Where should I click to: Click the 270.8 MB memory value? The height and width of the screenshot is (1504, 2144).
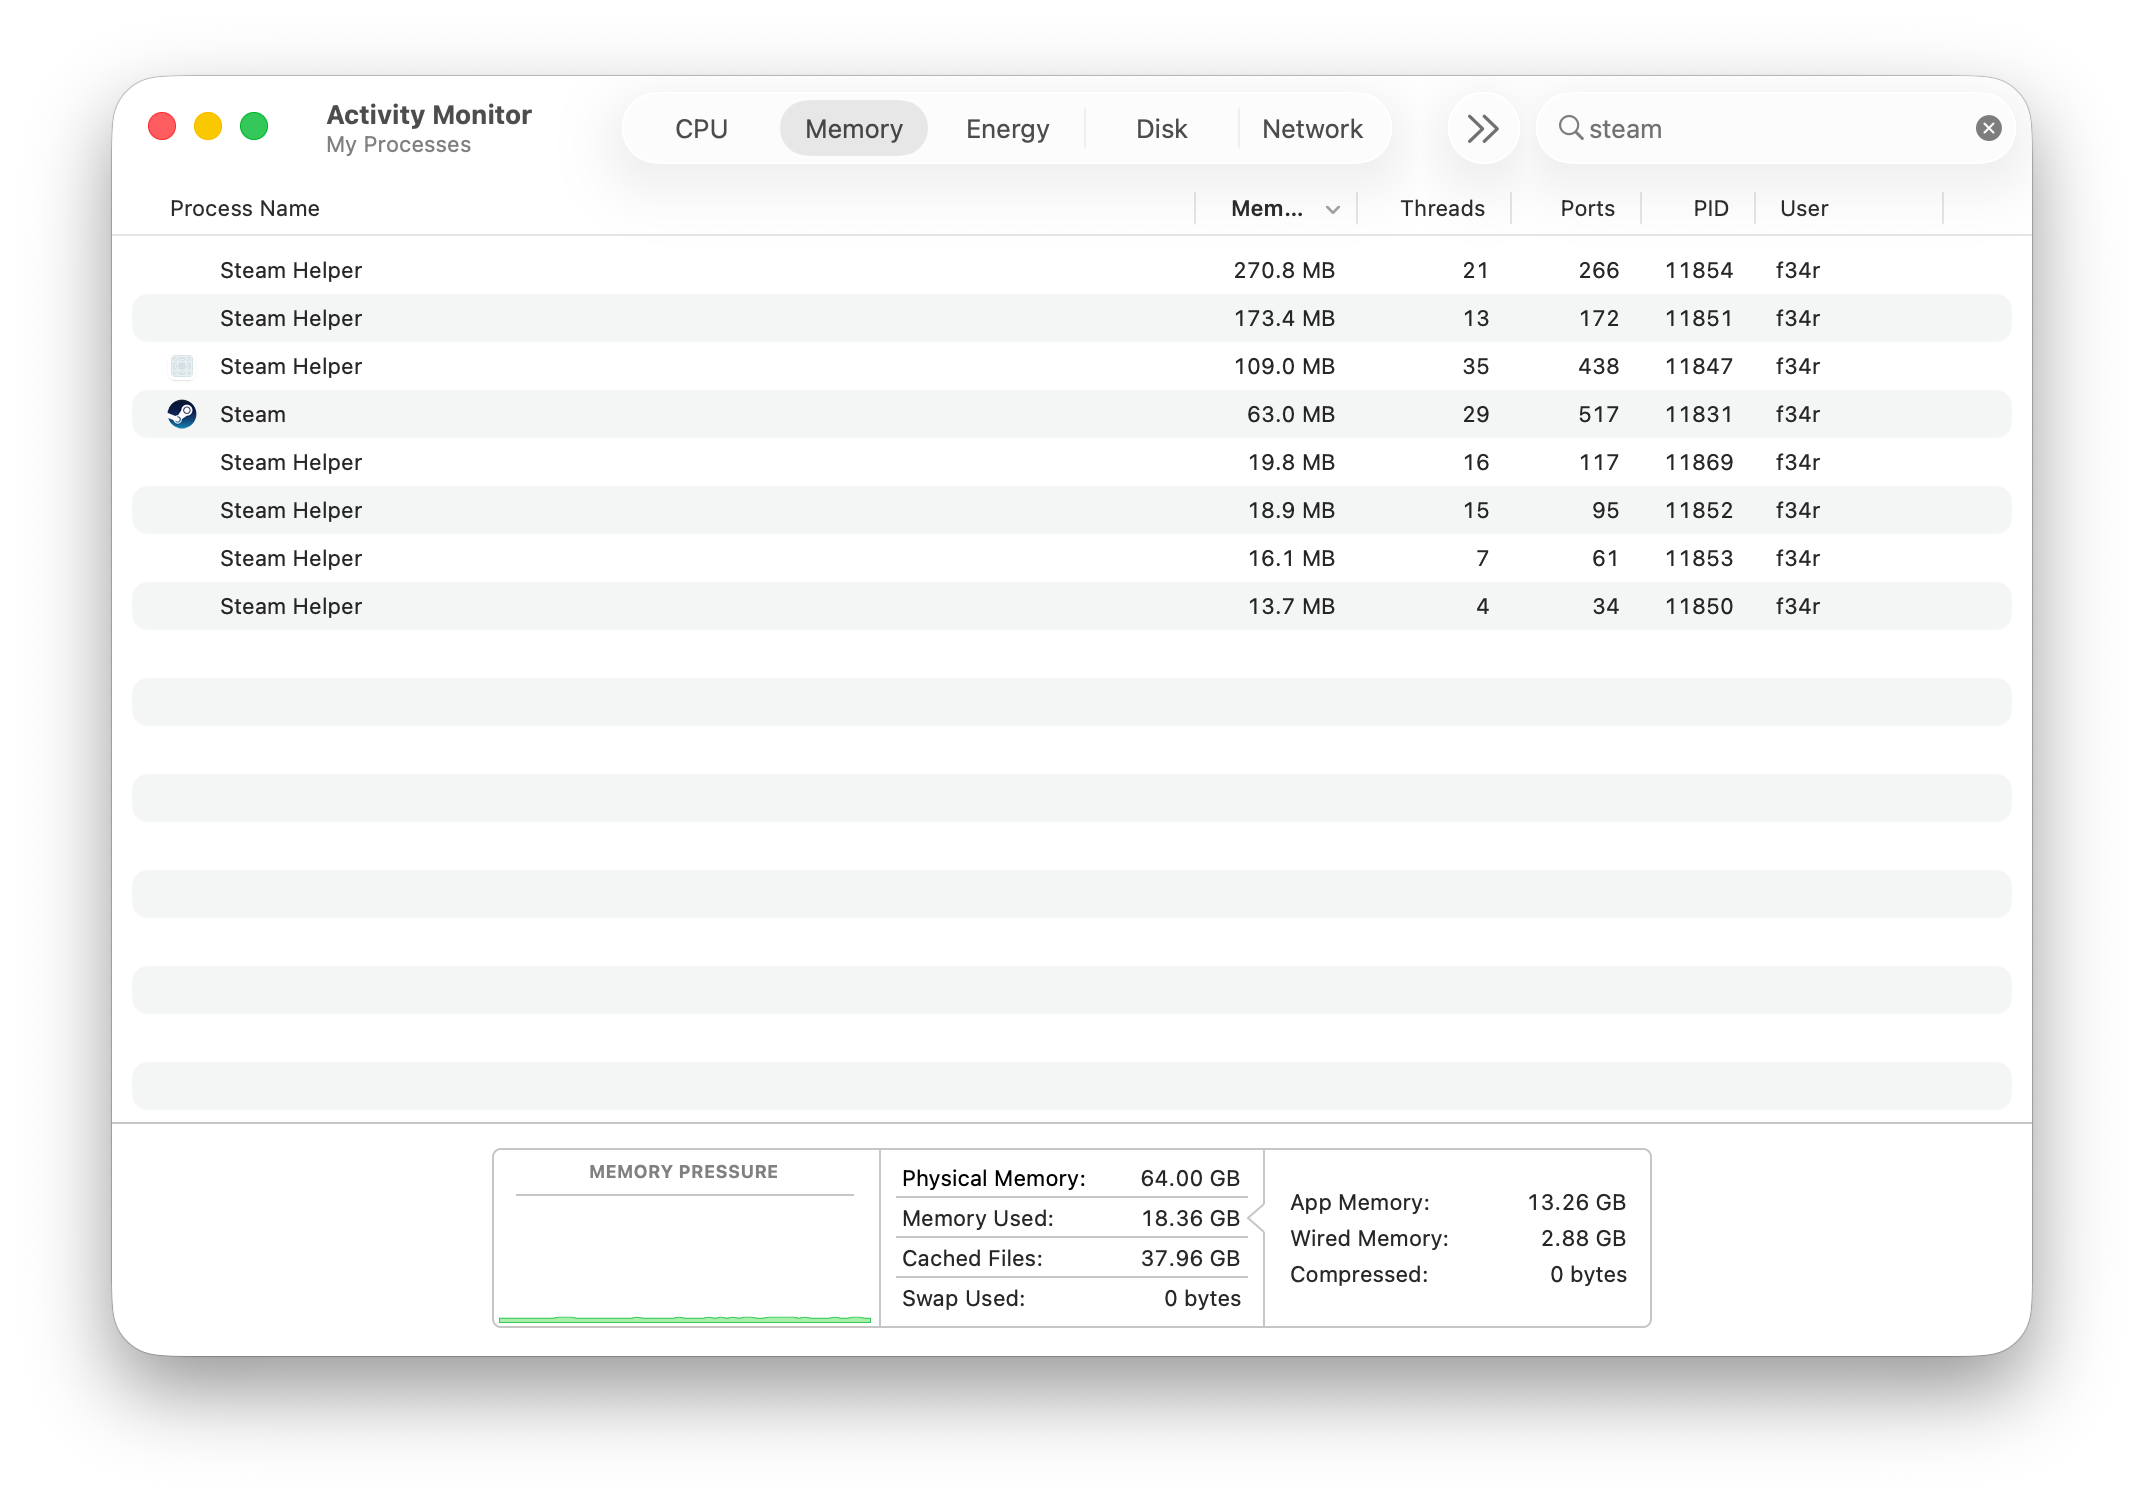point(1284,270)
